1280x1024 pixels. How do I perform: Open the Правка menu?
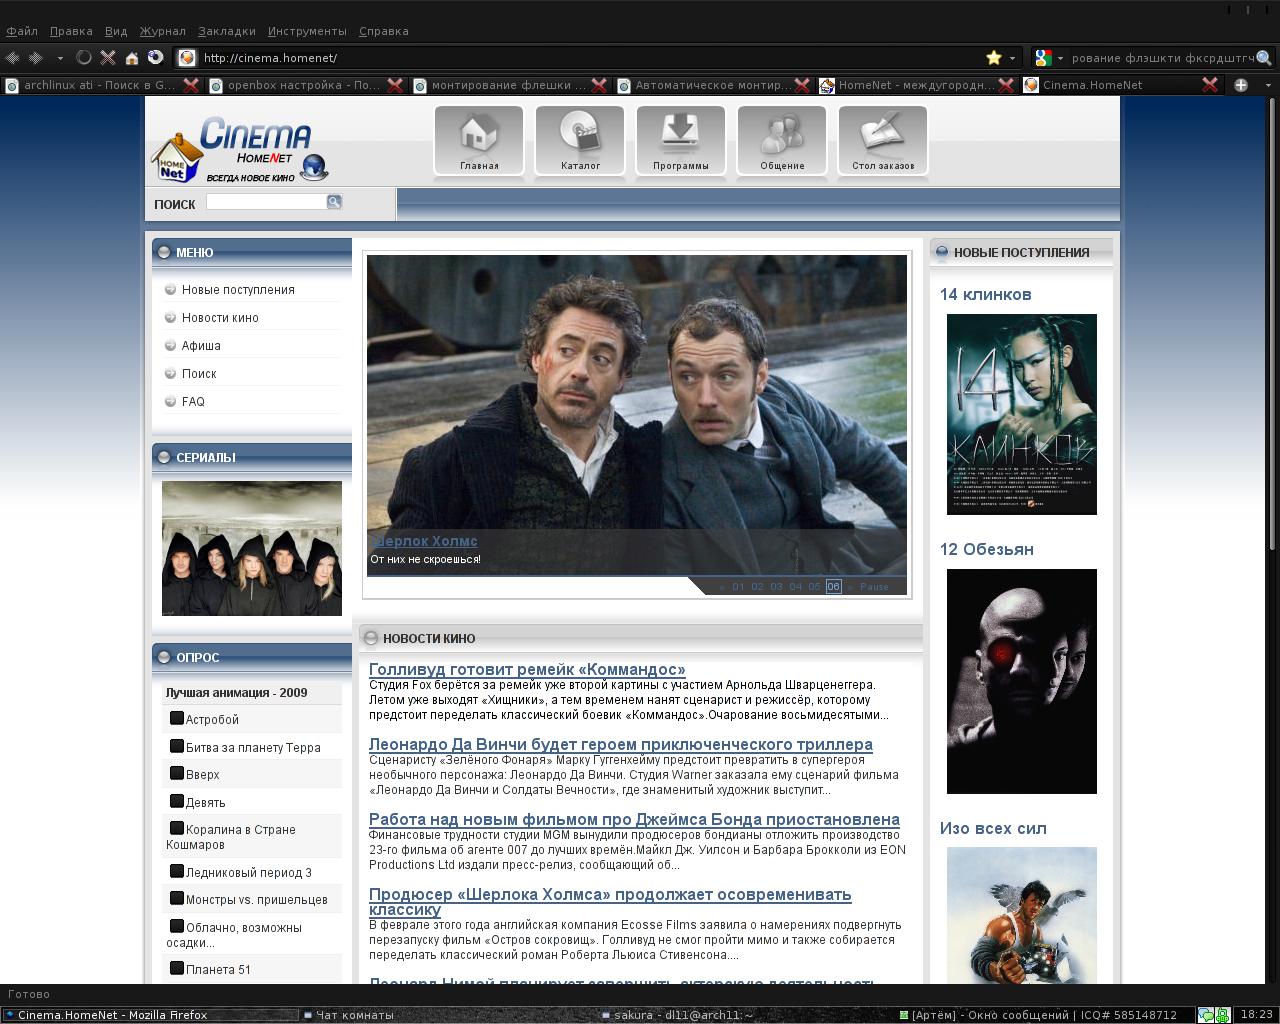(x=71, y=31)
